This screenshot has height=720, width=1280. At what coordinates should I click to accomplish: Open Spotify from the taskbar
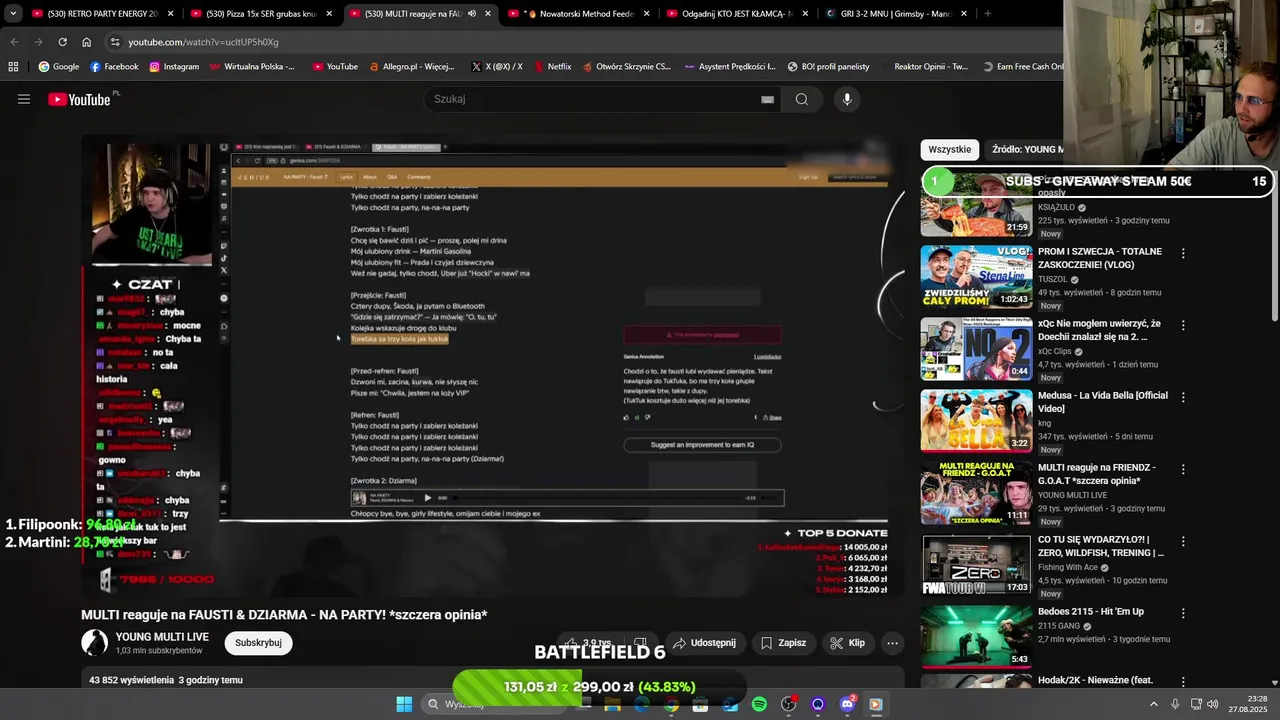tap(759, 705)
